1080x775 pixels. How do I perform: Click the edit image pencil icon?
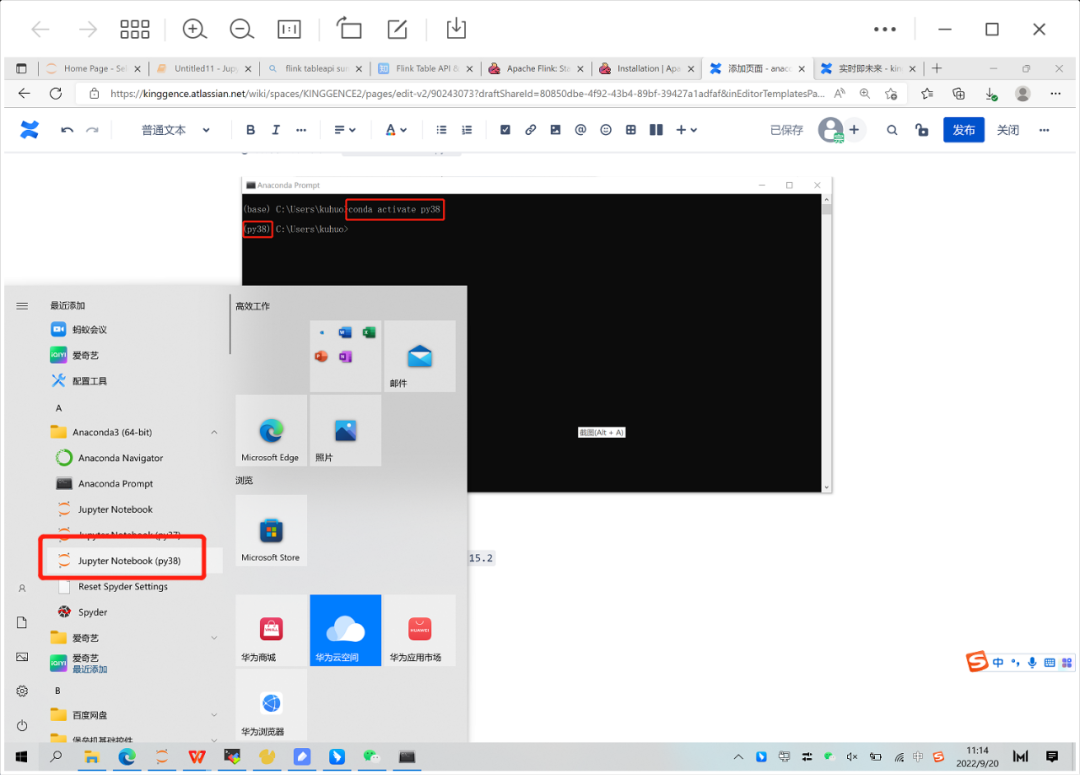pos(397,29)
